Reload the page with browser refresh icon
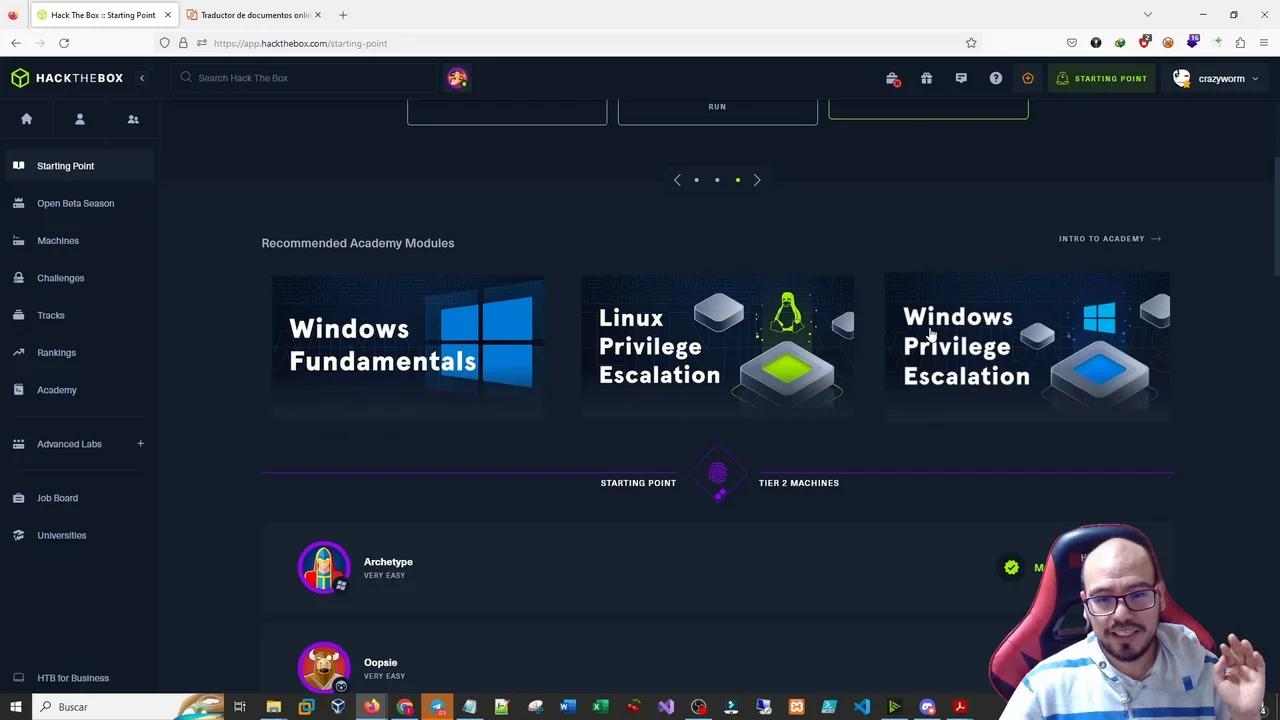The image size is (1280, 720). tap(64, 43)
